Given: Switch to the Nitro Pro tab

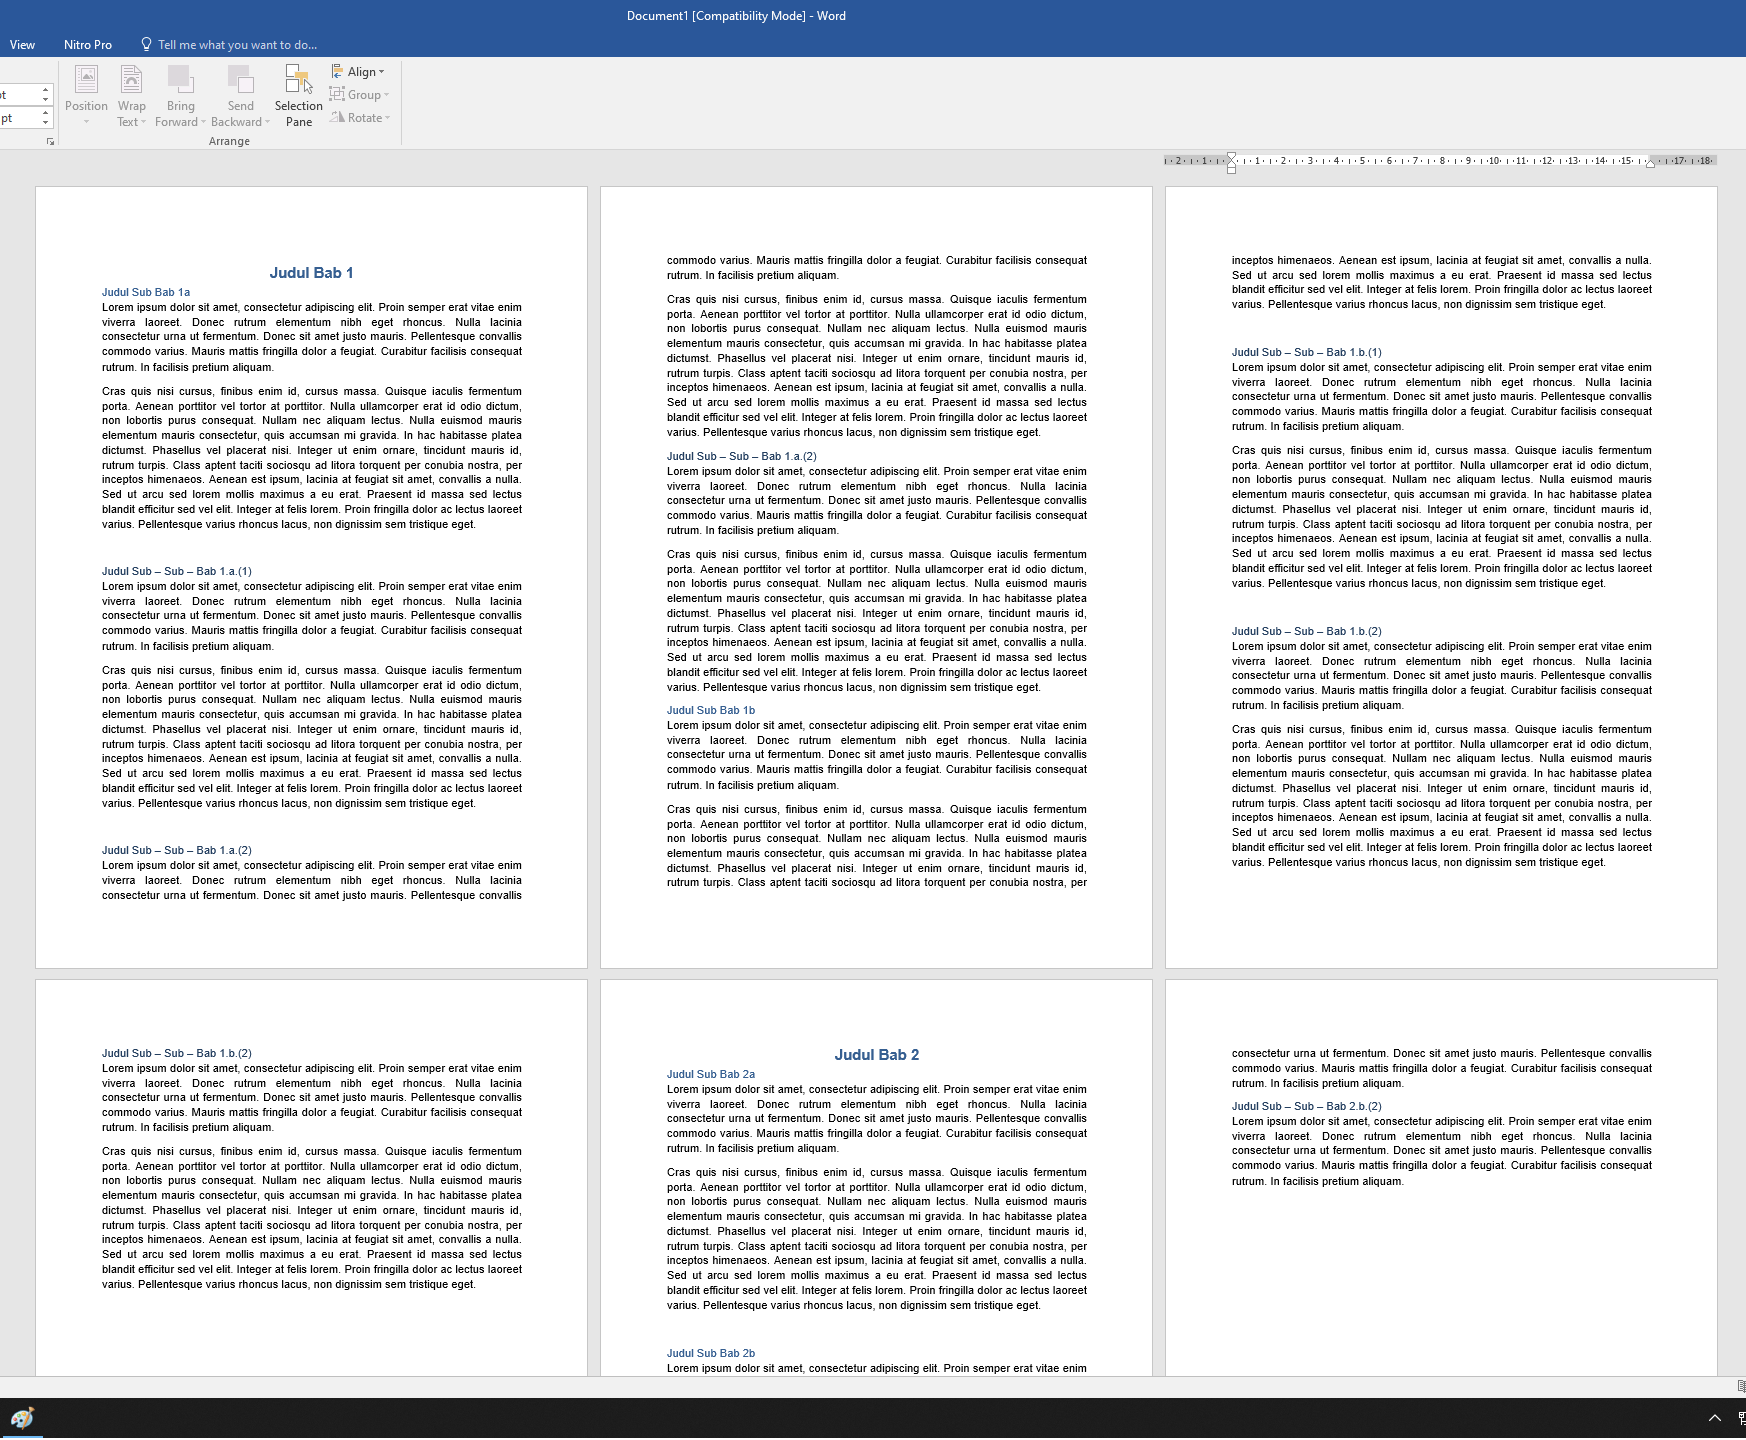Looking at the screenshot, I should pos(88,45).
